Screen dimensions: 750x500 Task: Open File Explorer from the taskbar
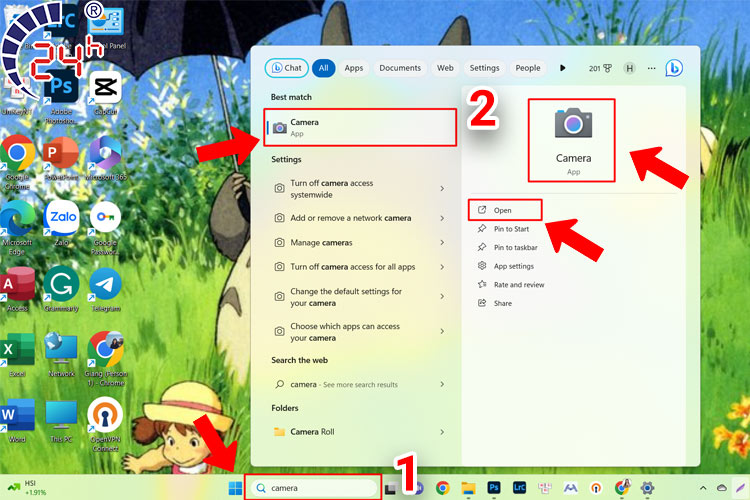pyautogui.click(x=468, y=488)
